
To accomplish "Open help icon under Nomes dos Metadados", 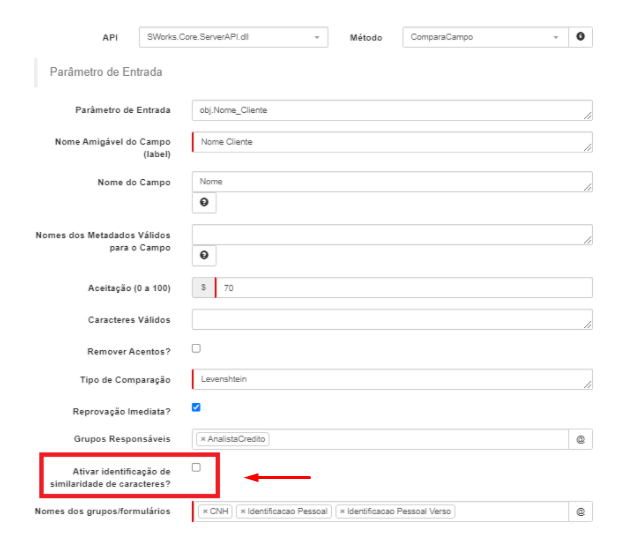I will point(204,255).
